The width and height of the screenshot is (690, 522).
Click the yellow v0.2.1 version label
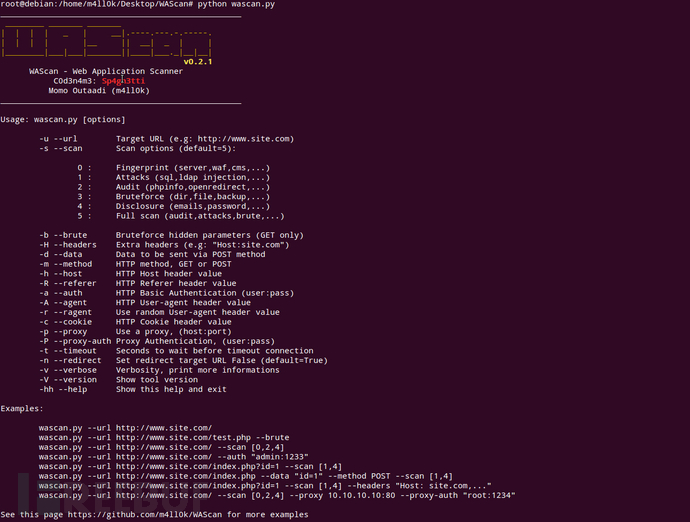pyautogui.click(x=198, y=62)
